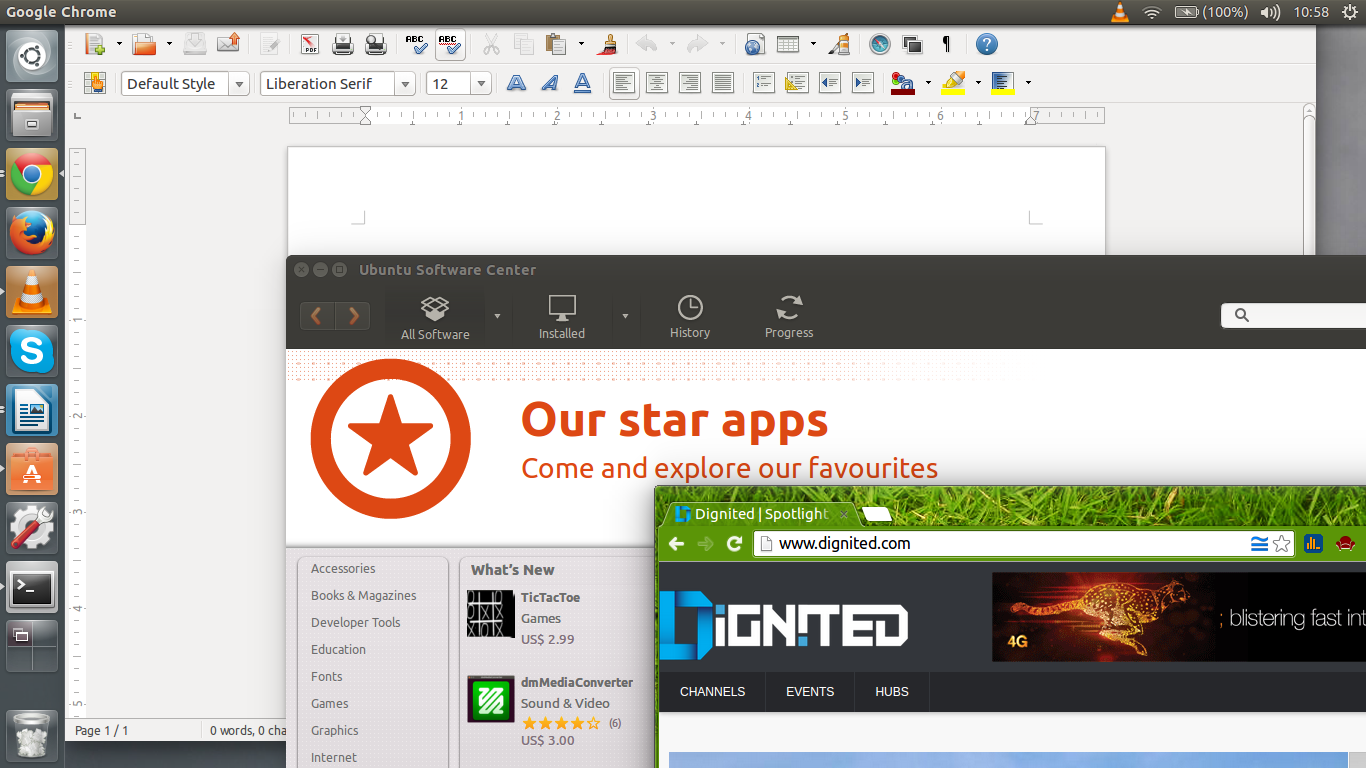Toggle Italic formatting in Writer

[549, 83]
